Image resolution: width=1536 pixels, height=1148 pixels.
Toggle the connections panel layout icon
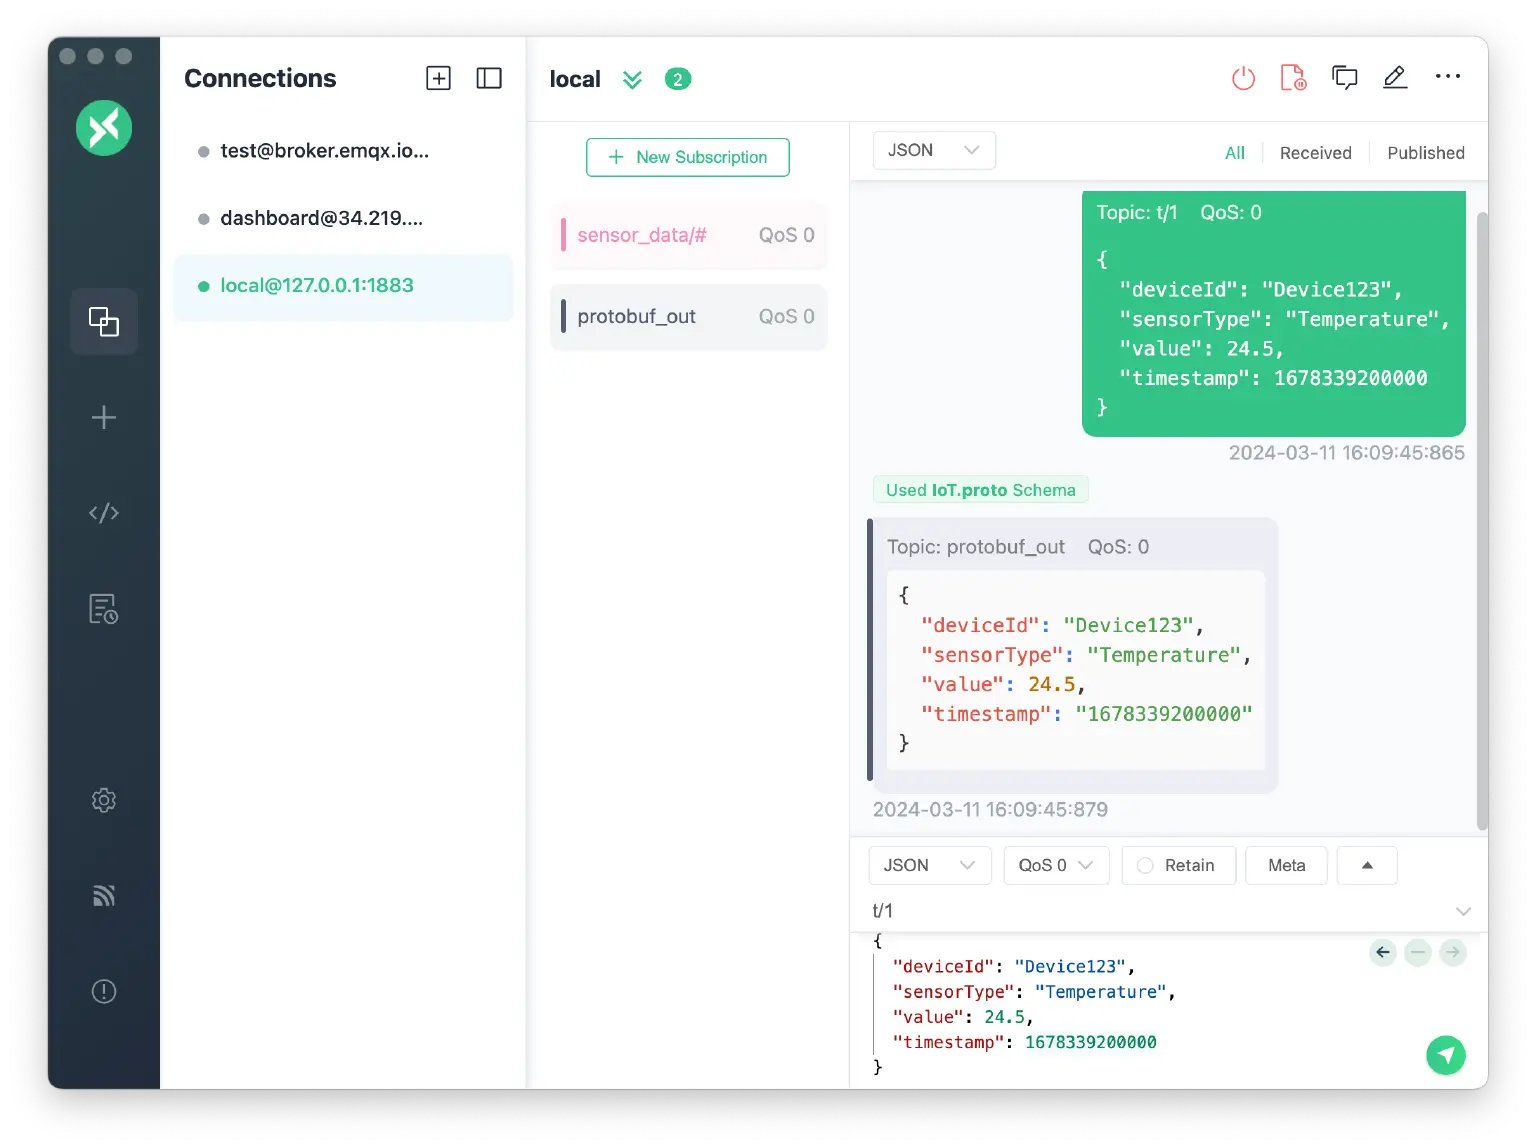[489, 78]
